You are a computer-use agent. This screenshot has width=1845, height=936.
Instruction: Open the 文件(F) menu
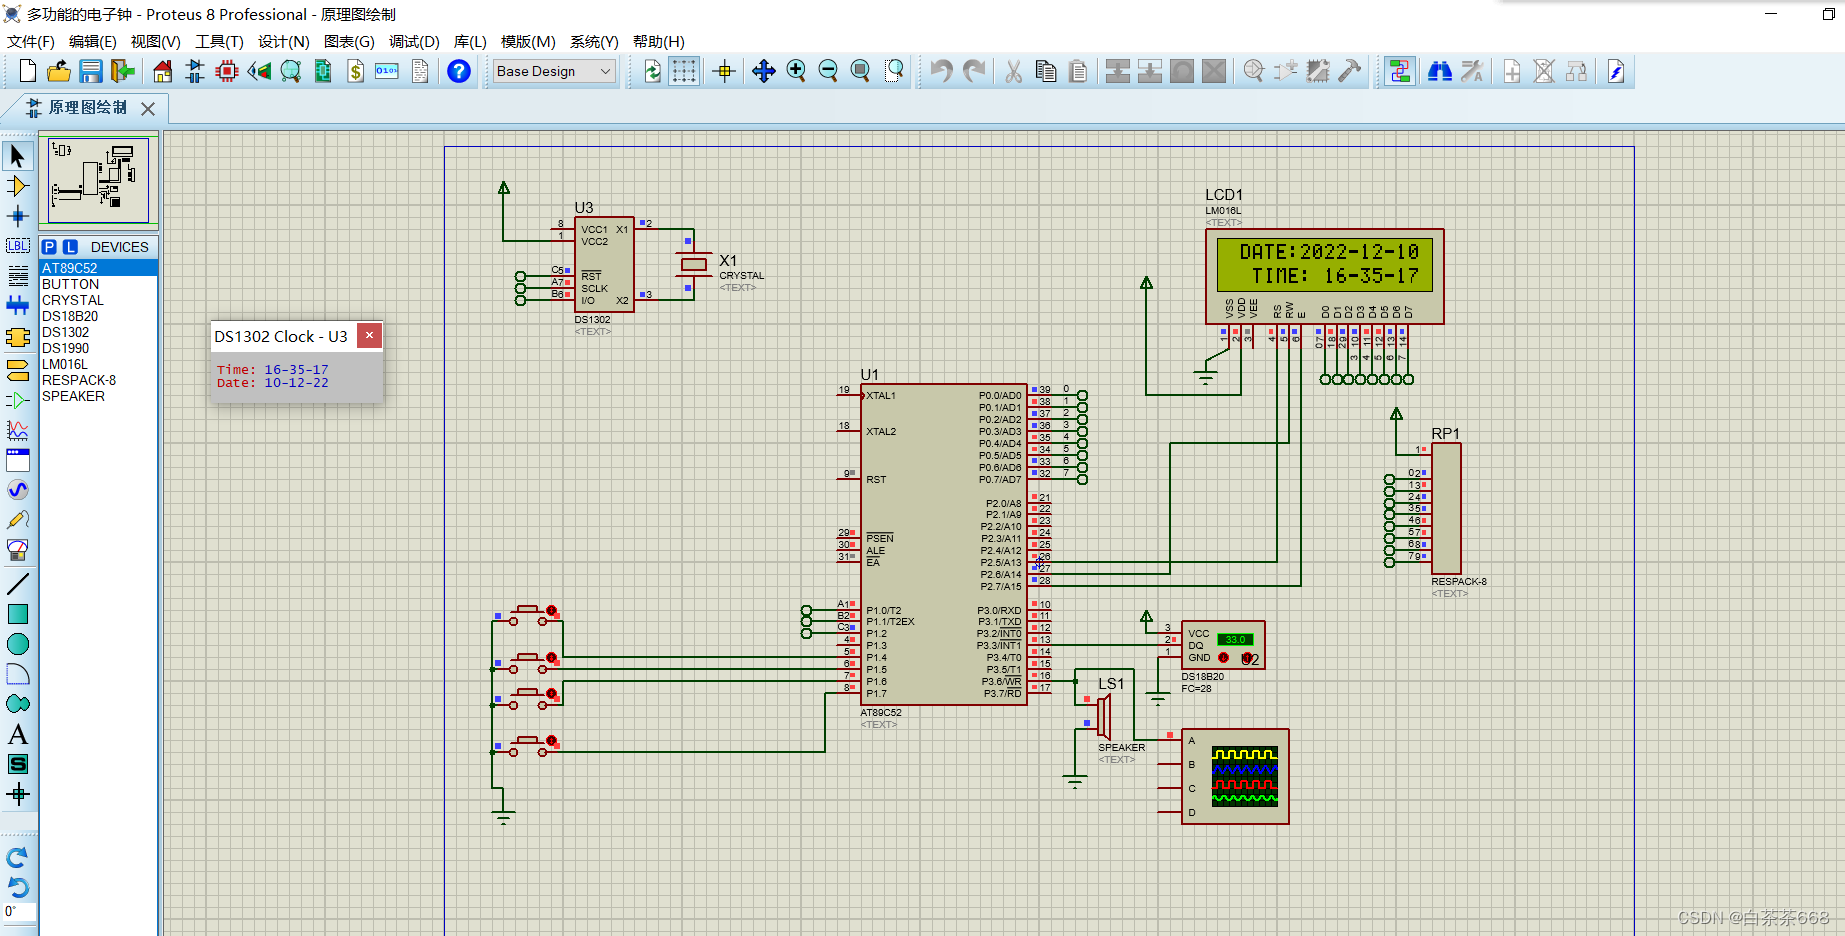(x=31, y=41)
